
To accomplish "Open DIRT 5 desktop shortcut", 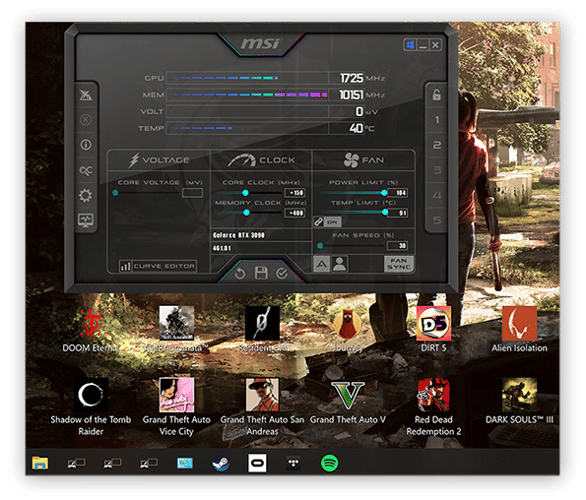I will [434, 329].
